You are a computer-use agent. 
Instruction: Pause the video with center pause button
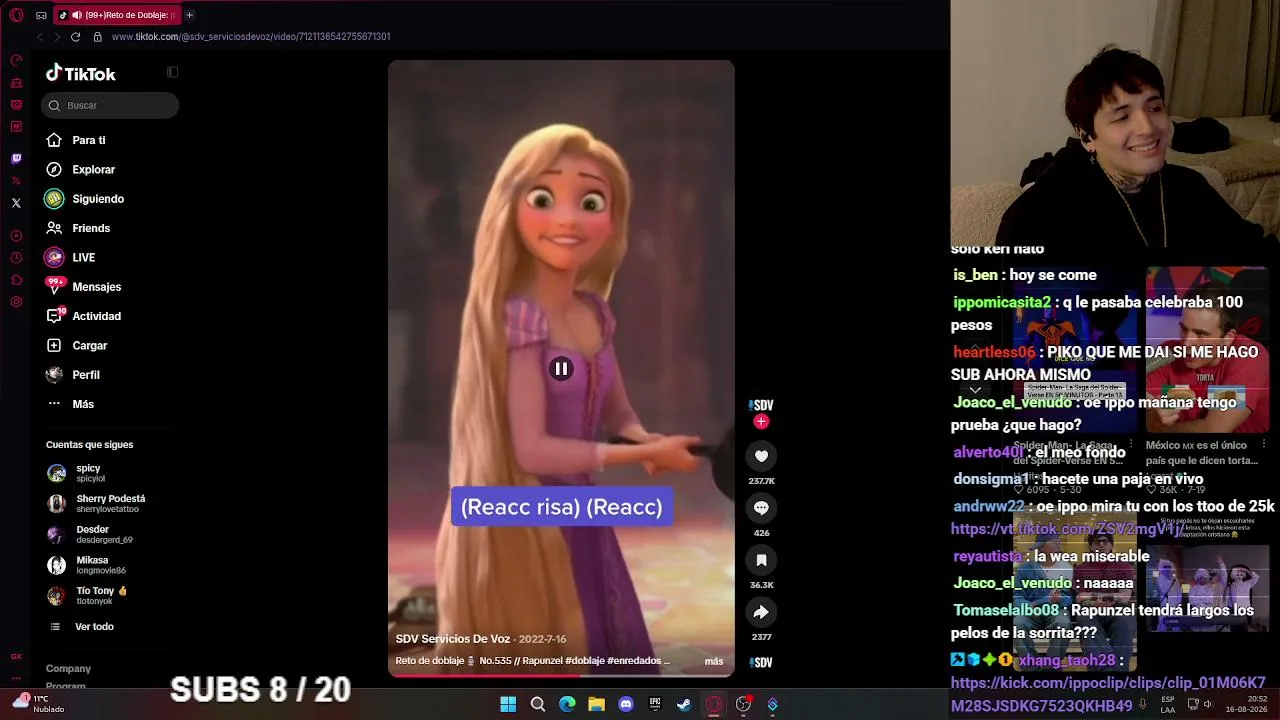tap(561, 369)
